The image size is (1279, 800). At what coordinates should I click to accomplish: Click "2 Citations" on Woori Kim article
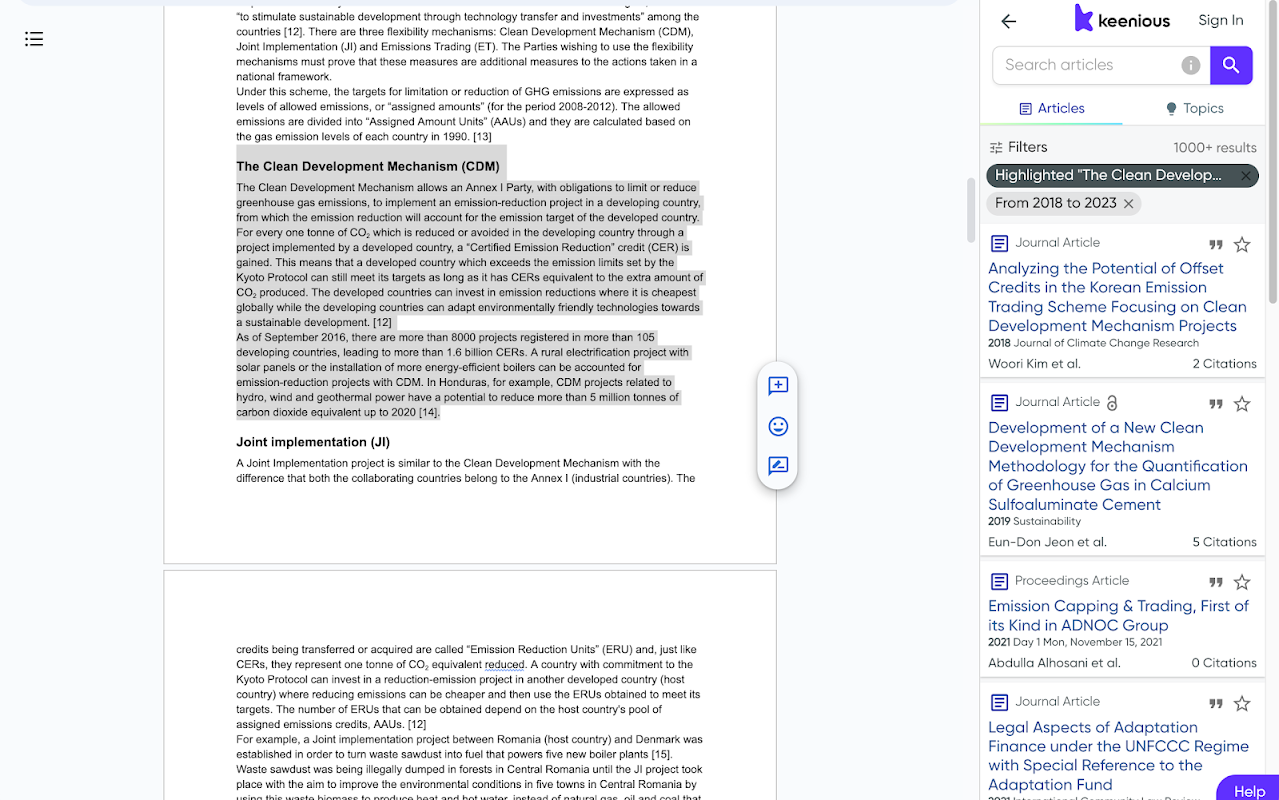point(1224,364)
